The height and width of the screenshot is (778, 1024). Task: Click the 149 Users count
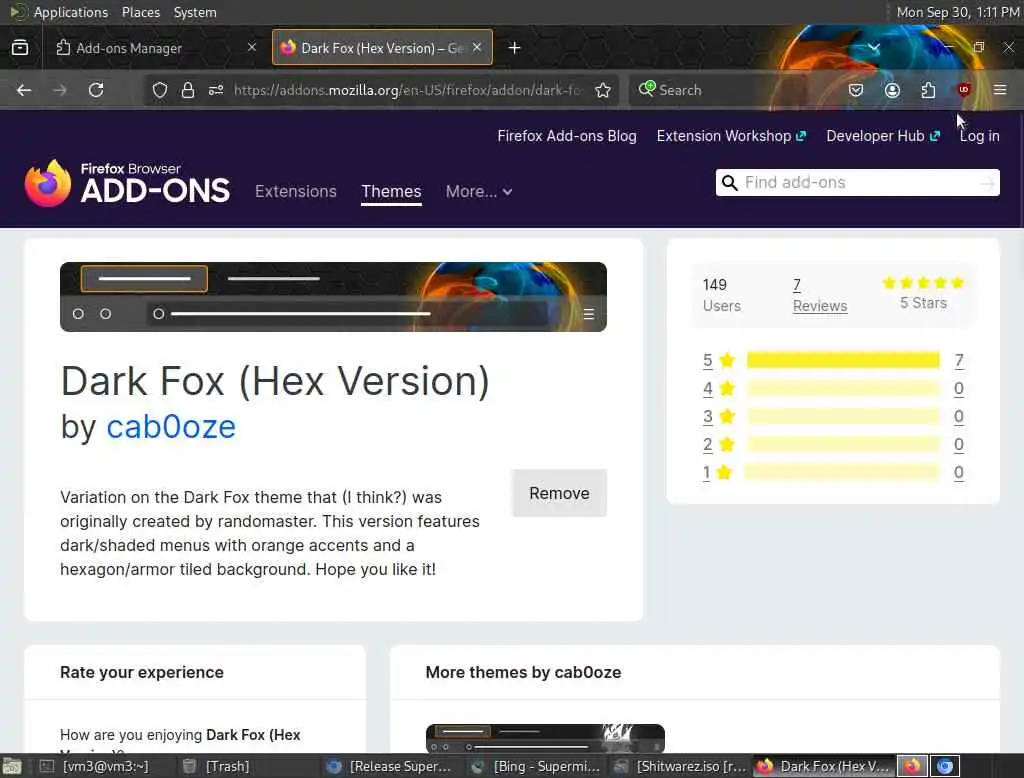click(x=722, y=295)
